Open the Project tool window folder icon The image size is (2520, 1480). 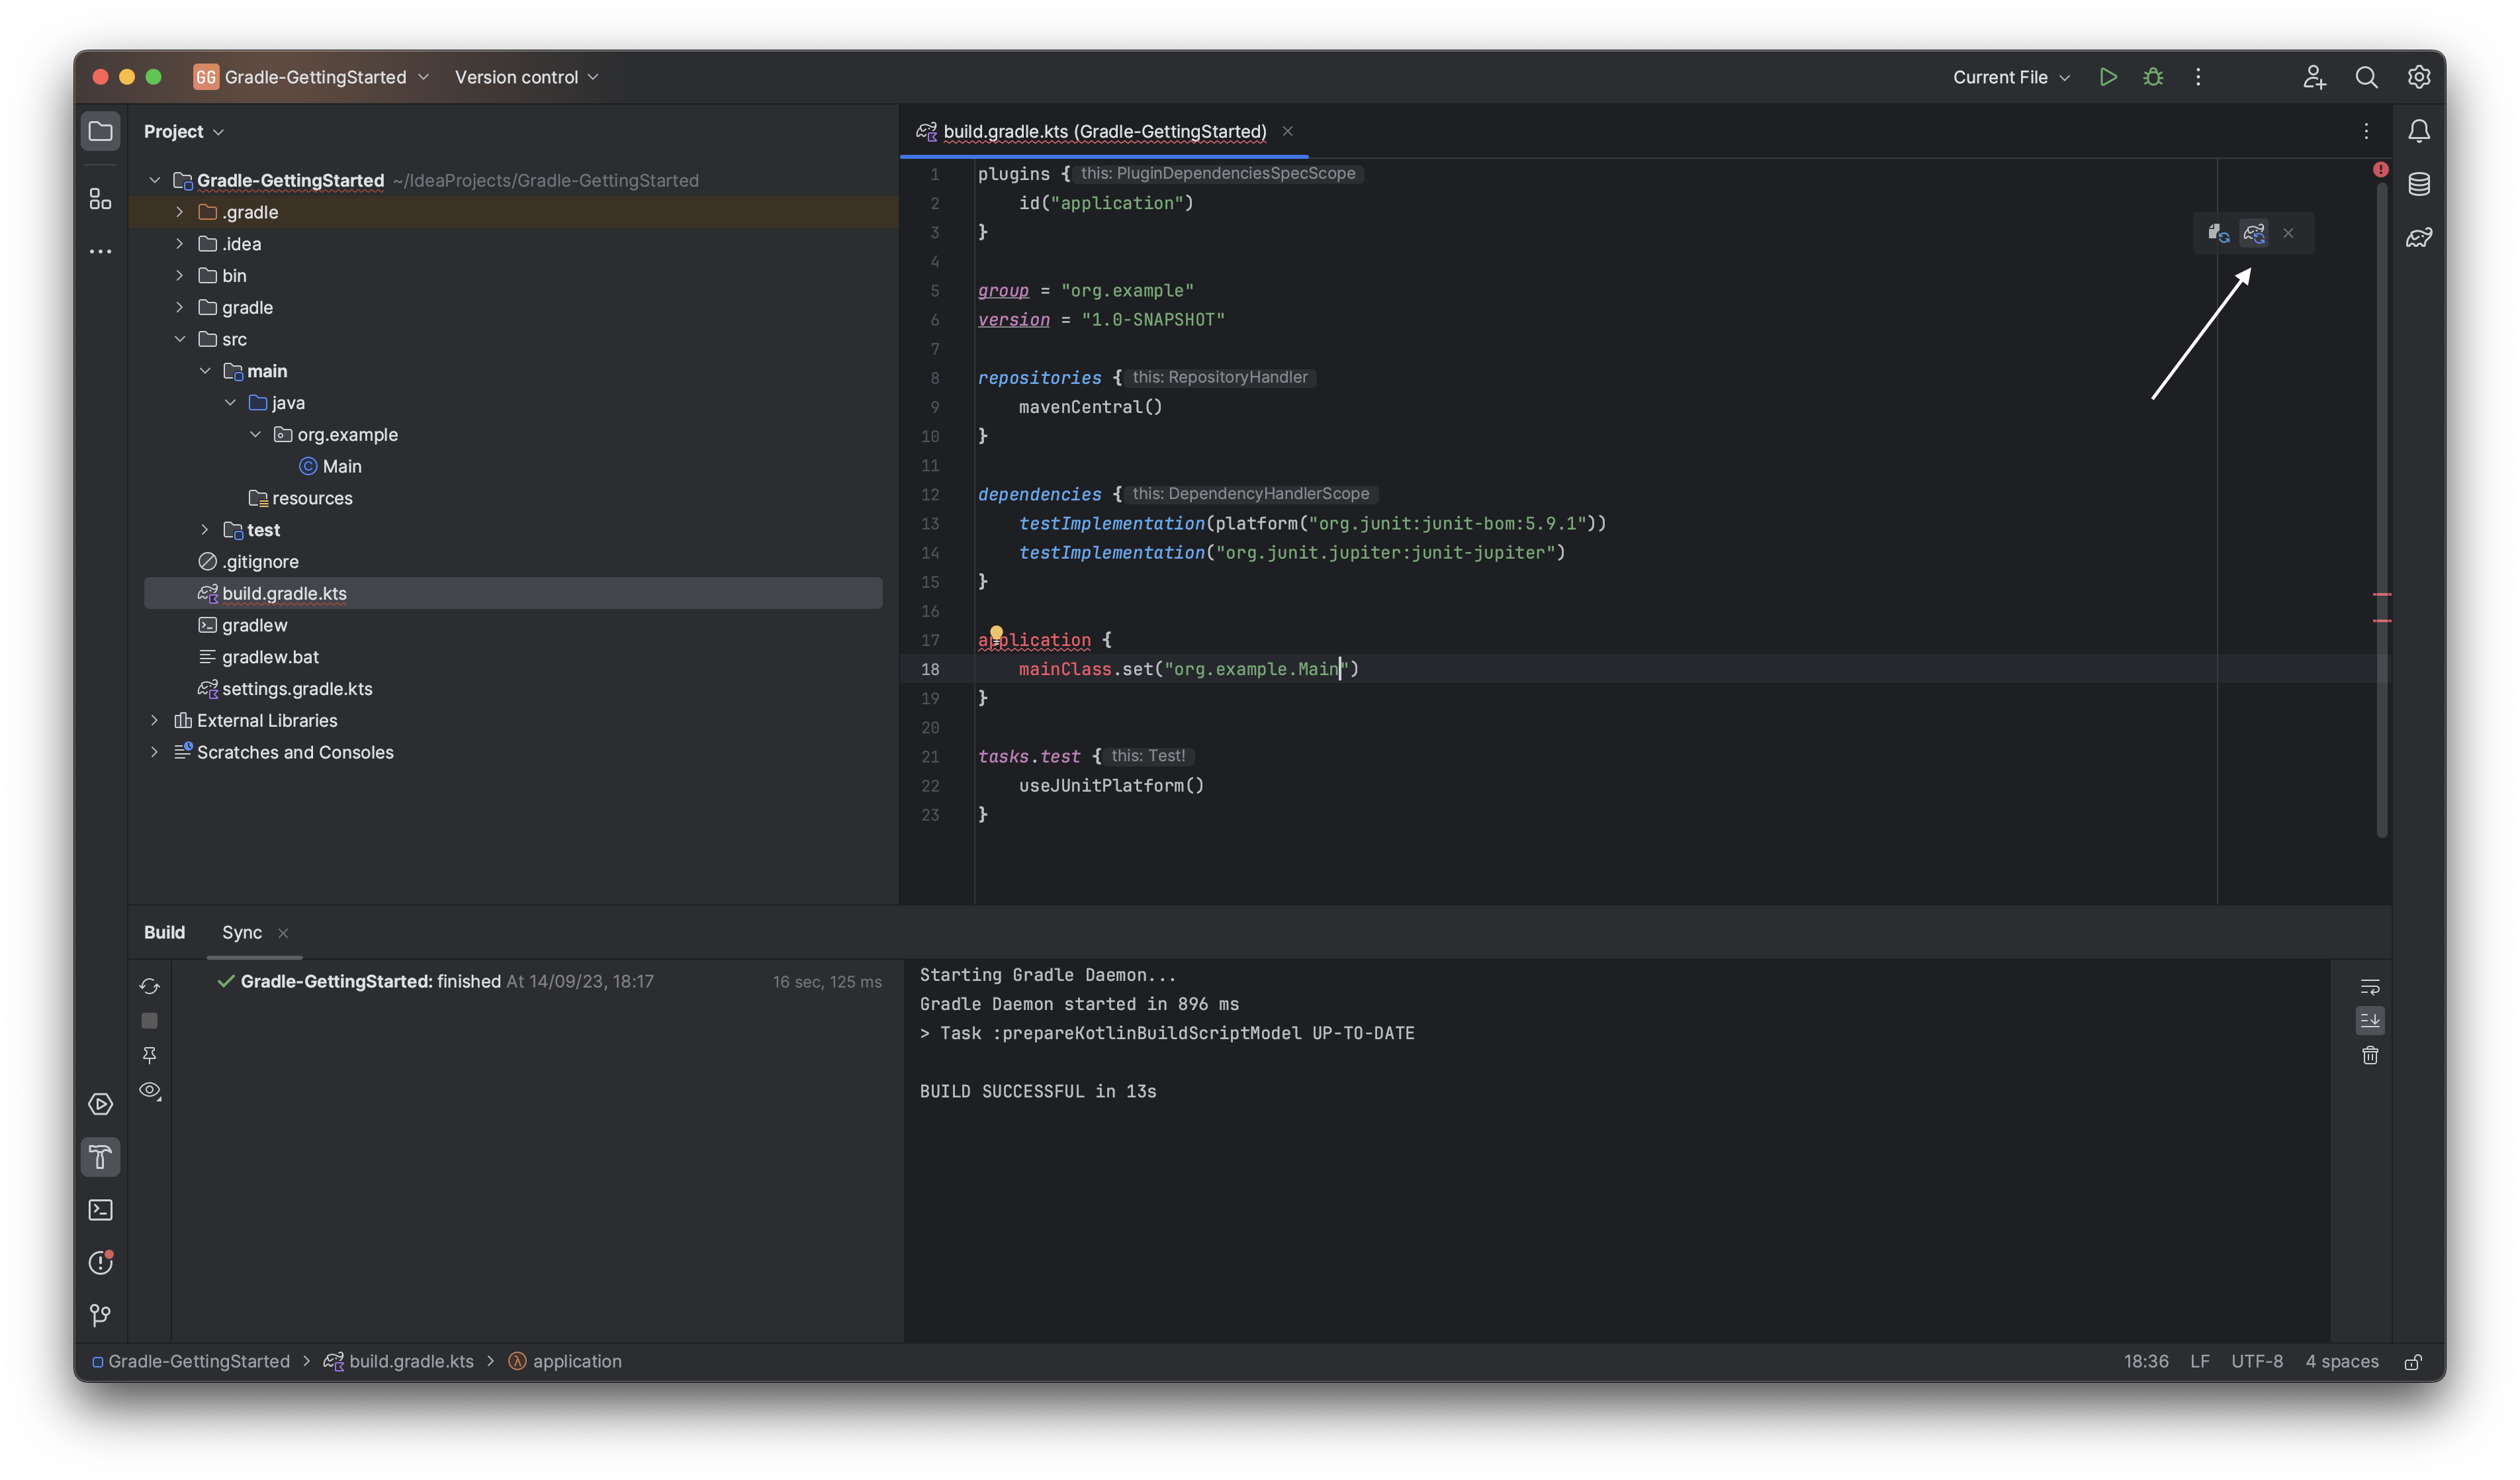[x=100, y=131]
